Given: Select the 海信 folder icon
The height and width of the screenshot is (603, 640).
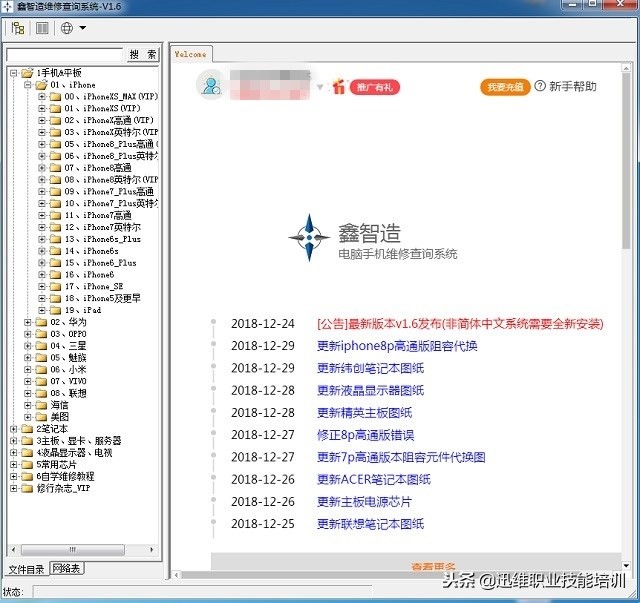Looking at the screenshot, I should click(x=41, y=405).
